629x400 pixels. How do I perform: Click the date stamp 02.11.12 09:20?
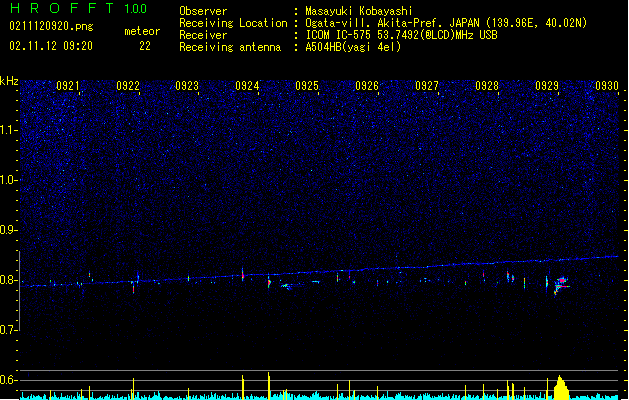coord(51,46)
